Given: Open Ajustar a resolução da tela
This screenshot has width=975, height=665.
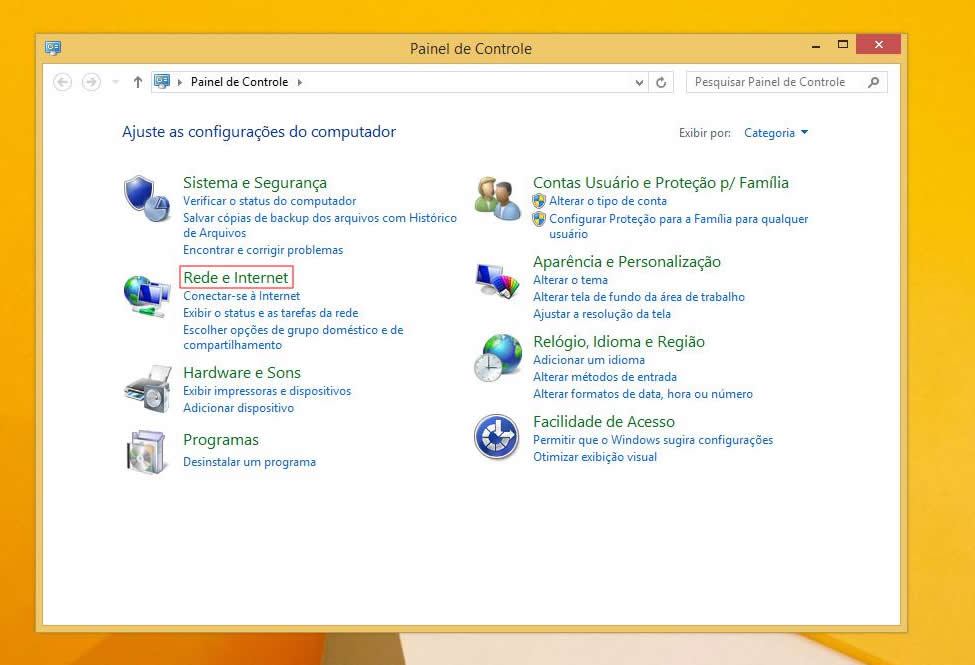Looking at the screenshot, I should (601, 313).
